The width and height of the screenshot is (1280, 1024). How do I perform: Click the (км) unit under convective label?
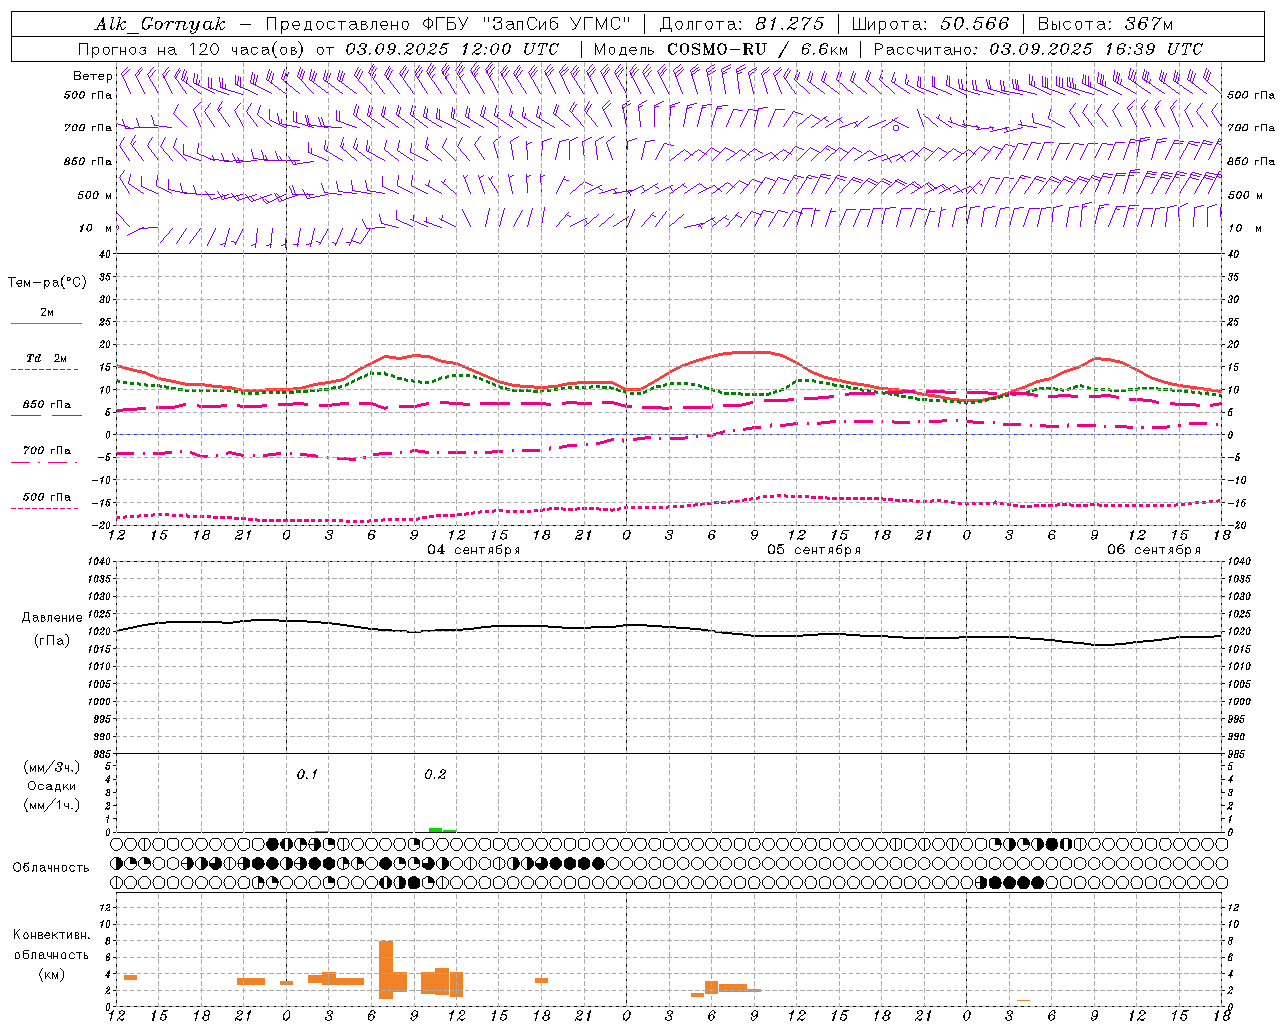(x=51, y=974)
